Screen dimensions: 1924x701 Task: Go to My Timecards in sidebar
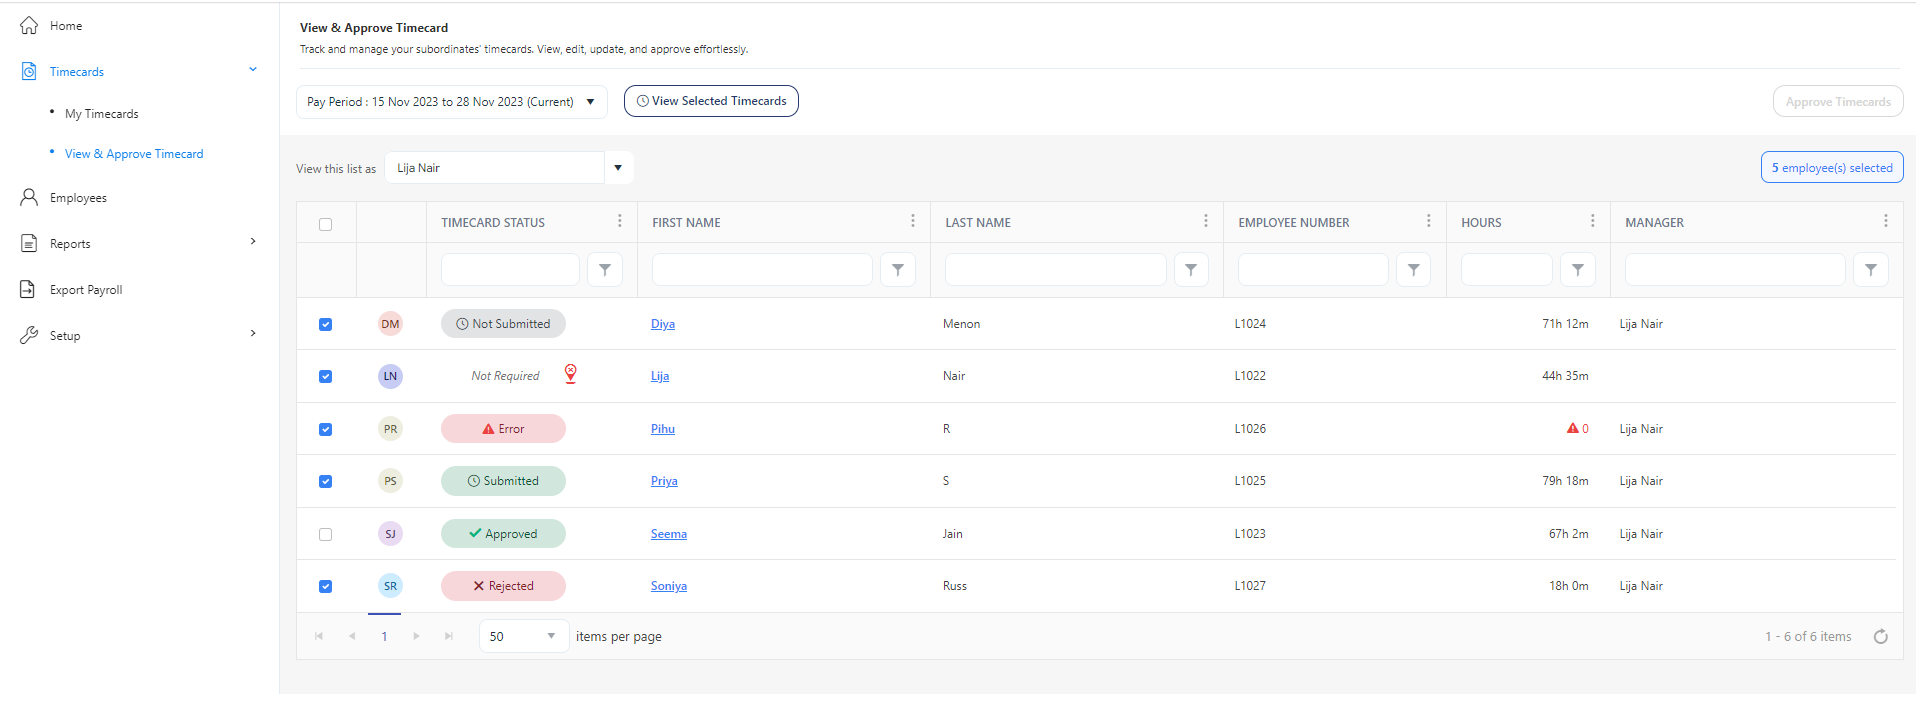click(102, 114)
